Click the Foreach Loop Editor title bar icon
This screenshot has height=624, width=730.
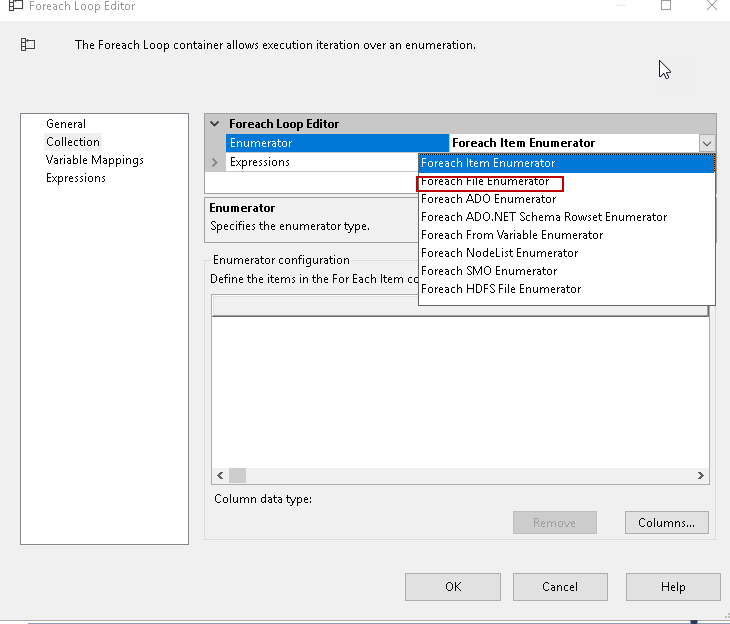[15, 6]
